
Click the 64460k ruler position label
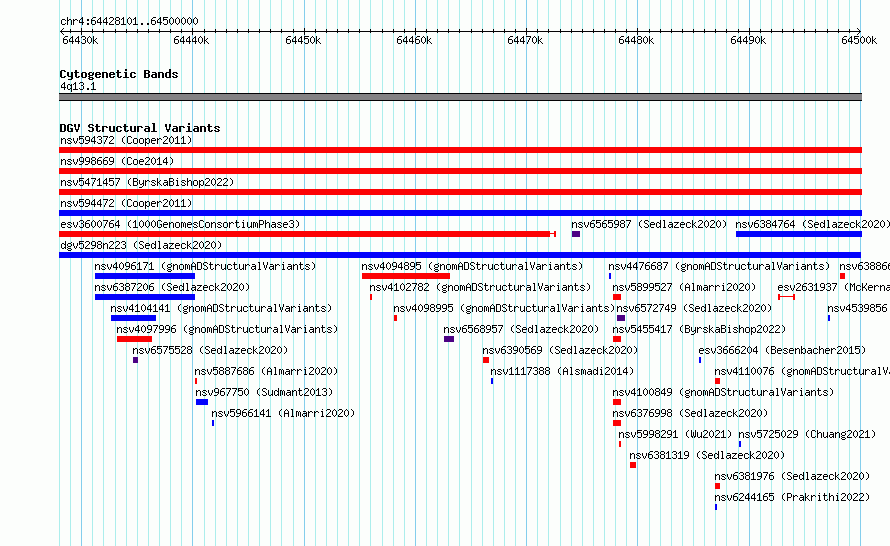click(x=414, y=40)
